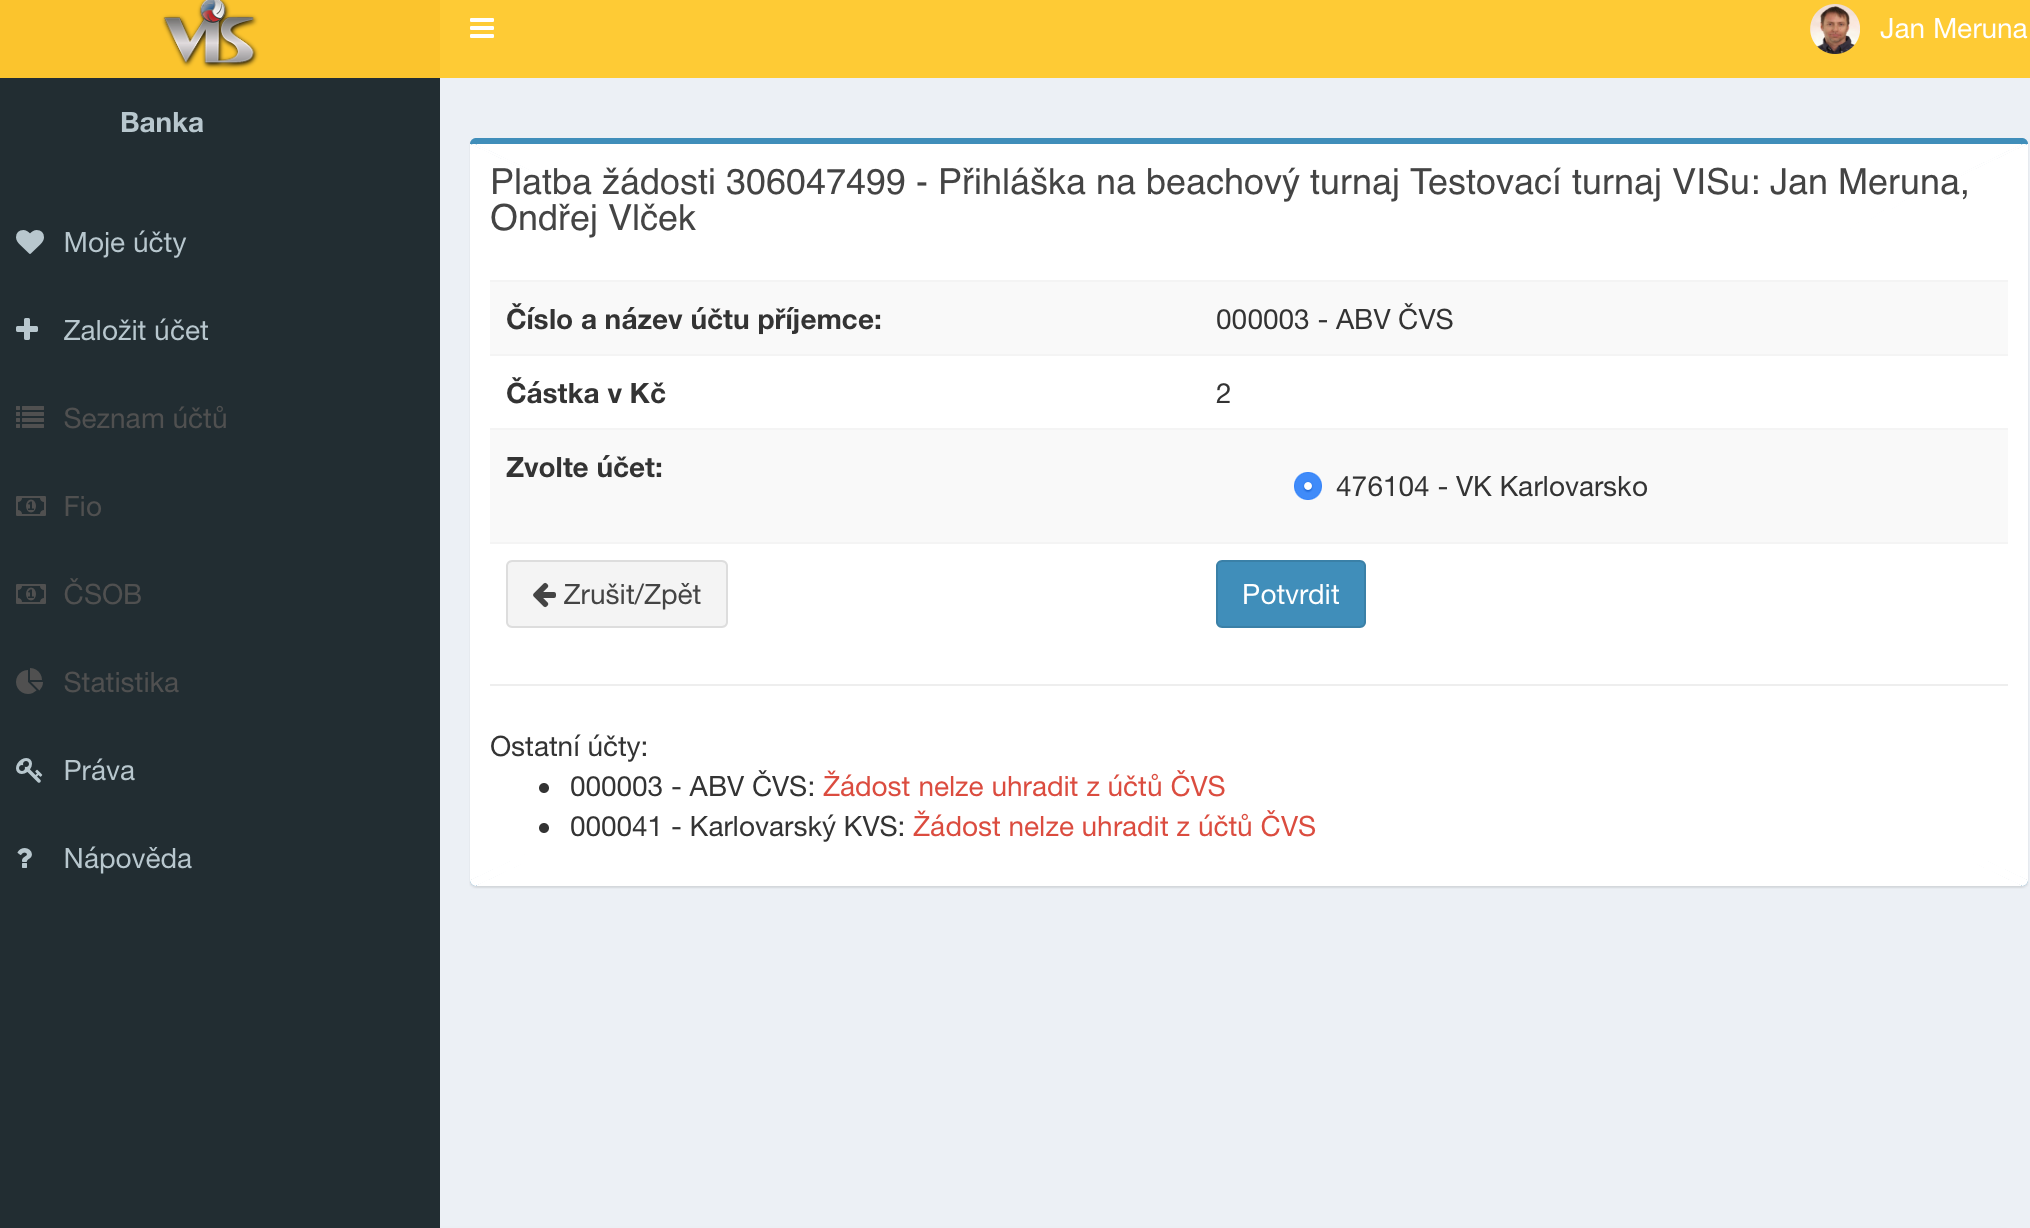Click the pie chart icon beside Statistika
The height and width of the screenshot is (1228, 2030).
[x=30, y=682]
